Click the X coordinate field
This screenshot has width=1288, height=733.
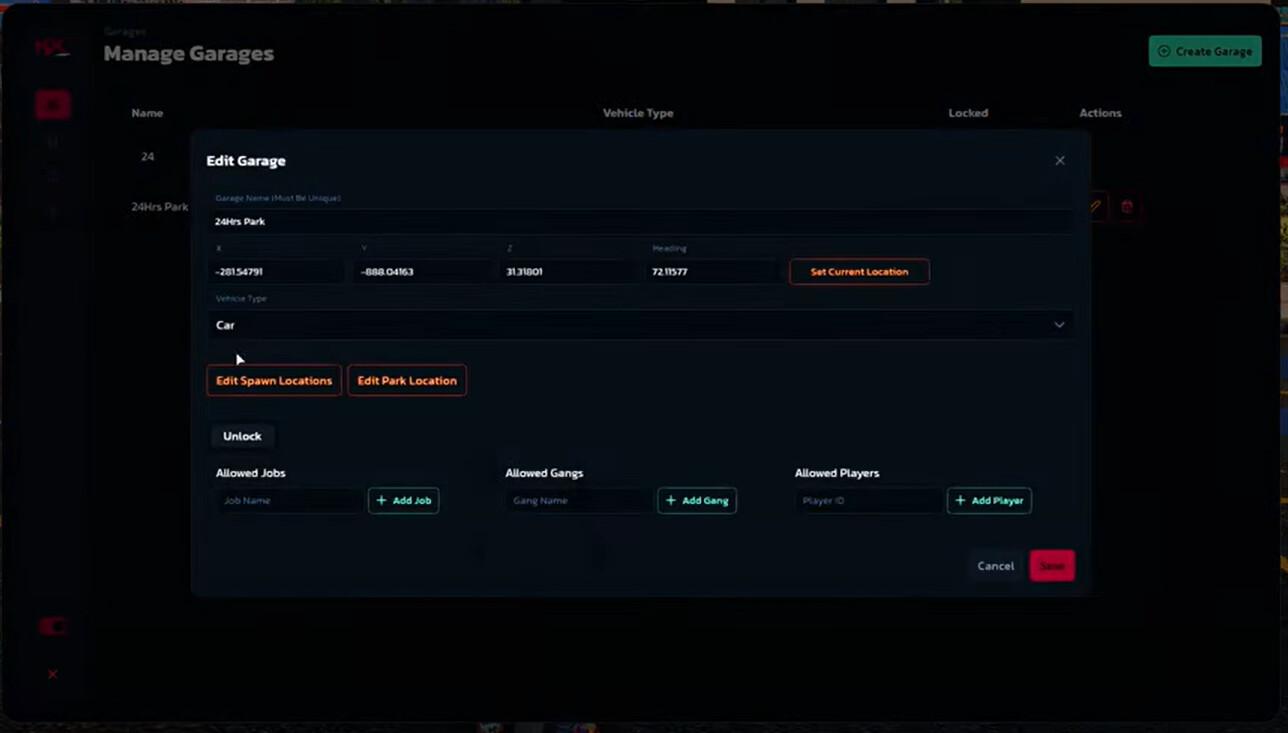click(277, 271)
